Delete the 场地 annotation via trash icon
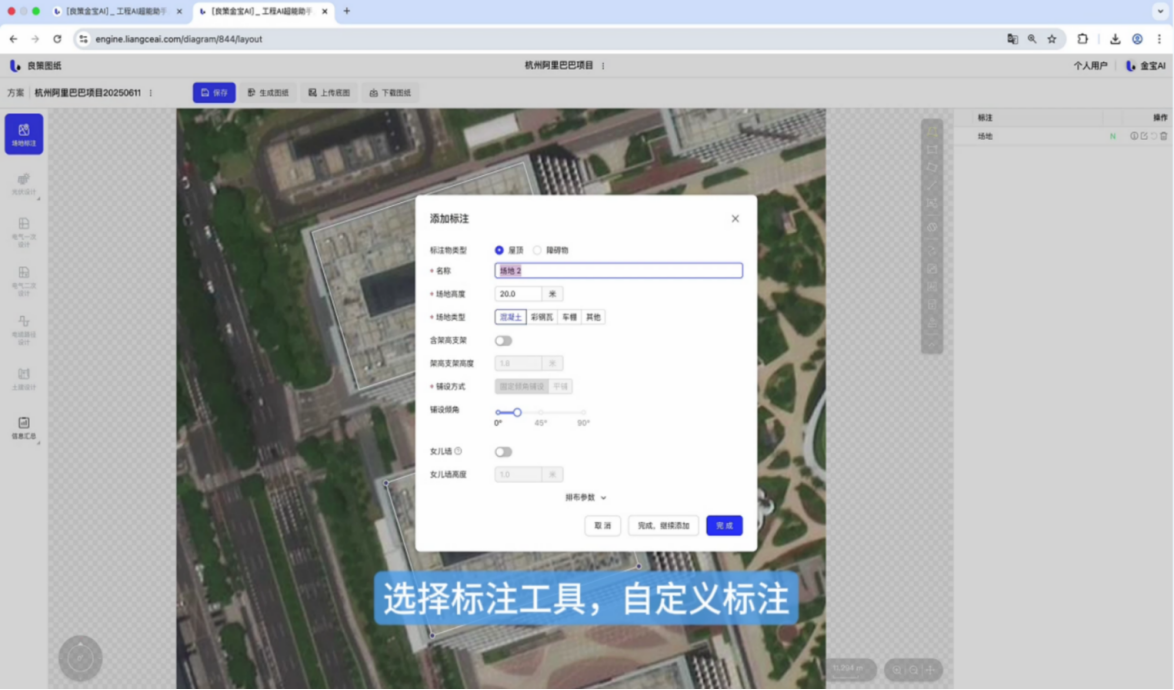This screenshot has width=1174, height=690. [1164, 136]
